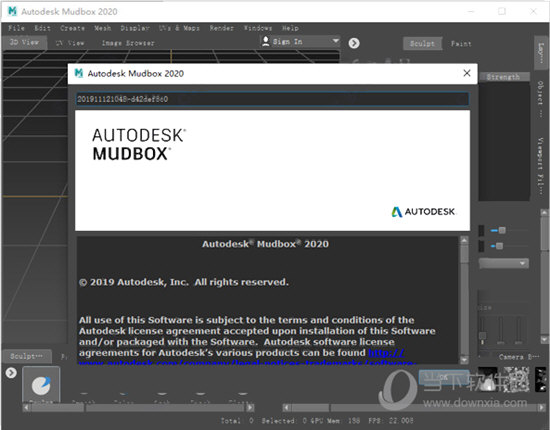Pick the third stamp thumbnail at edge
Screen dimensions: 550x430
(x=541, y=379)
